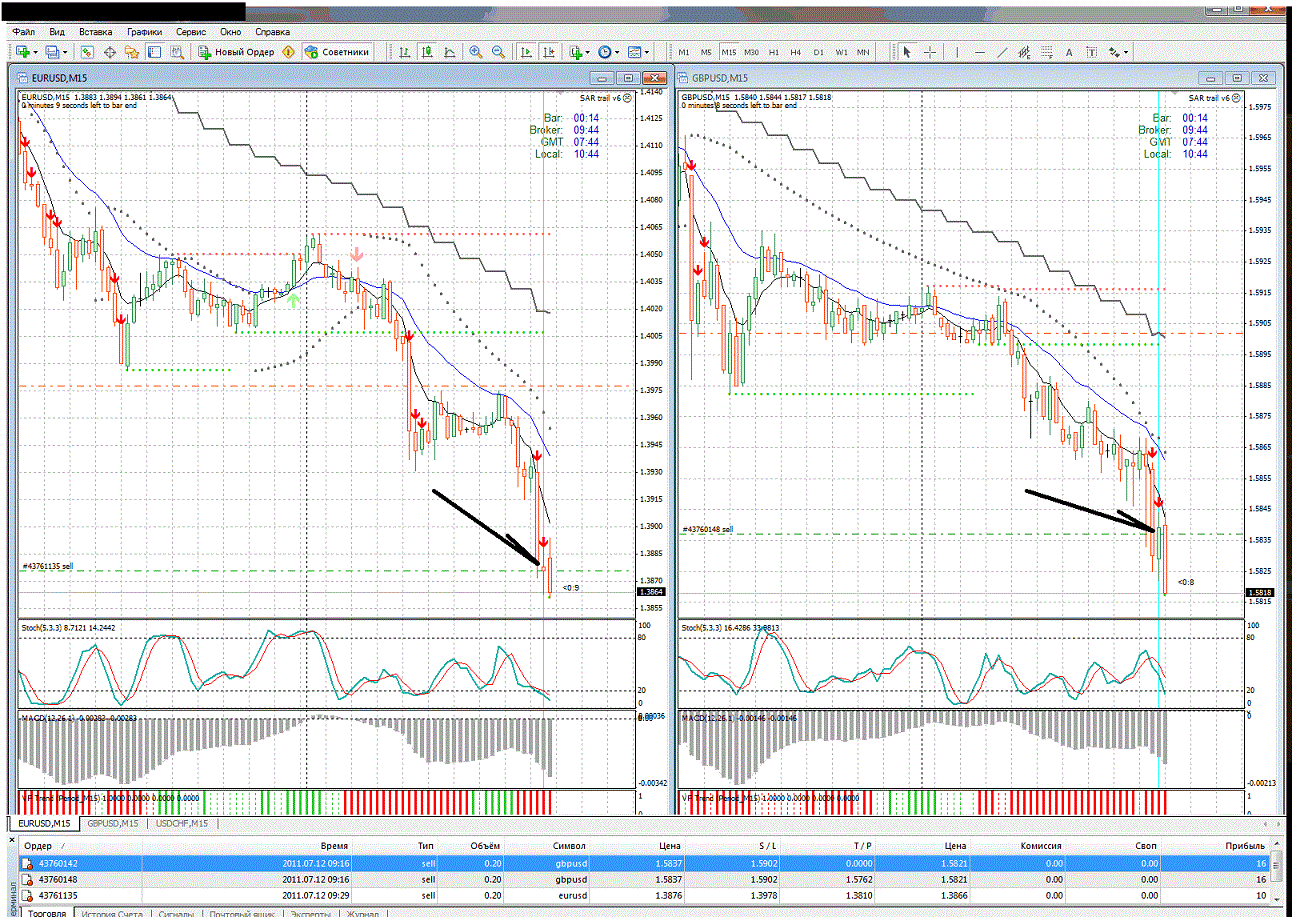This screenshot has height=917, width=1292.
Task: Open the Navigator panel
Action: [x=132, y=52]
